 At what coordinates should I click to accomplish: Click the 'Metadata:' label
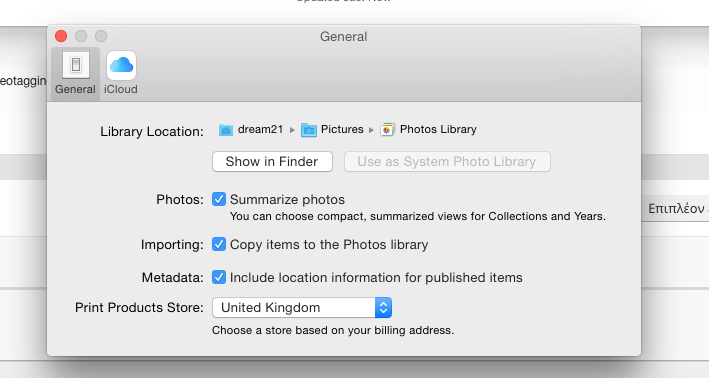[173, 277]
